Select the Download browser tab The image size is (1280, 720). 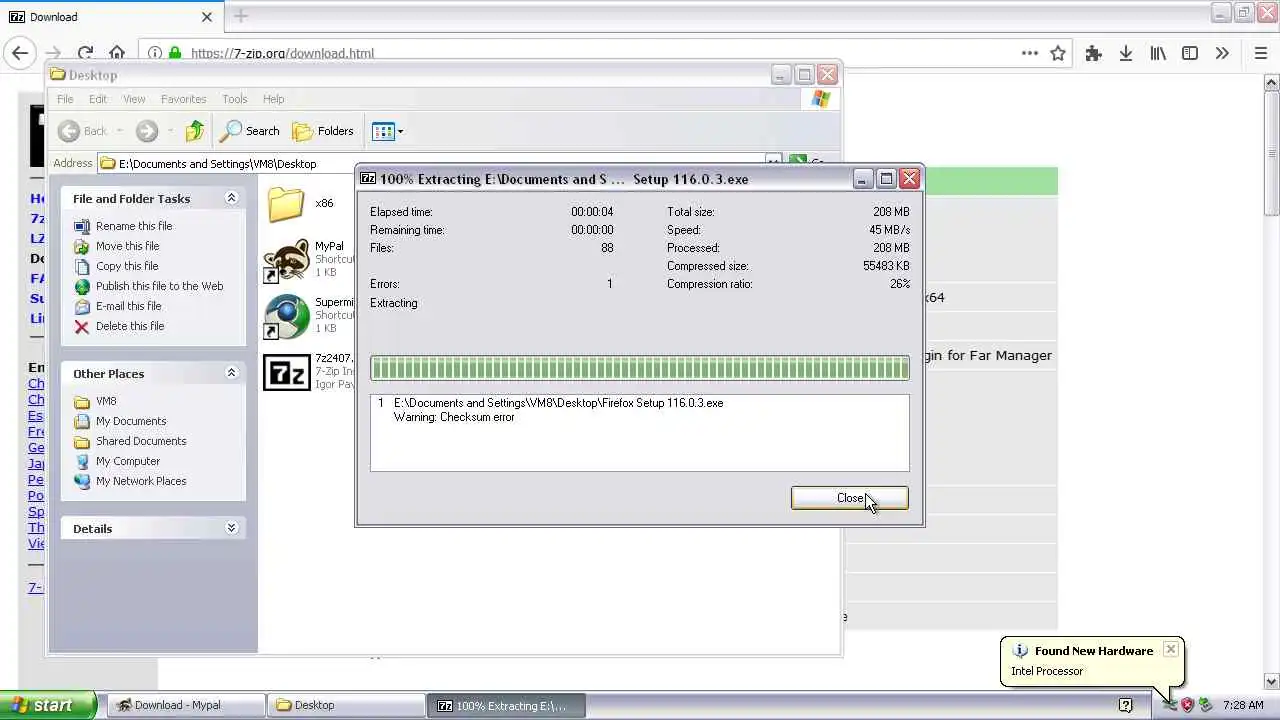pos(110,17)
